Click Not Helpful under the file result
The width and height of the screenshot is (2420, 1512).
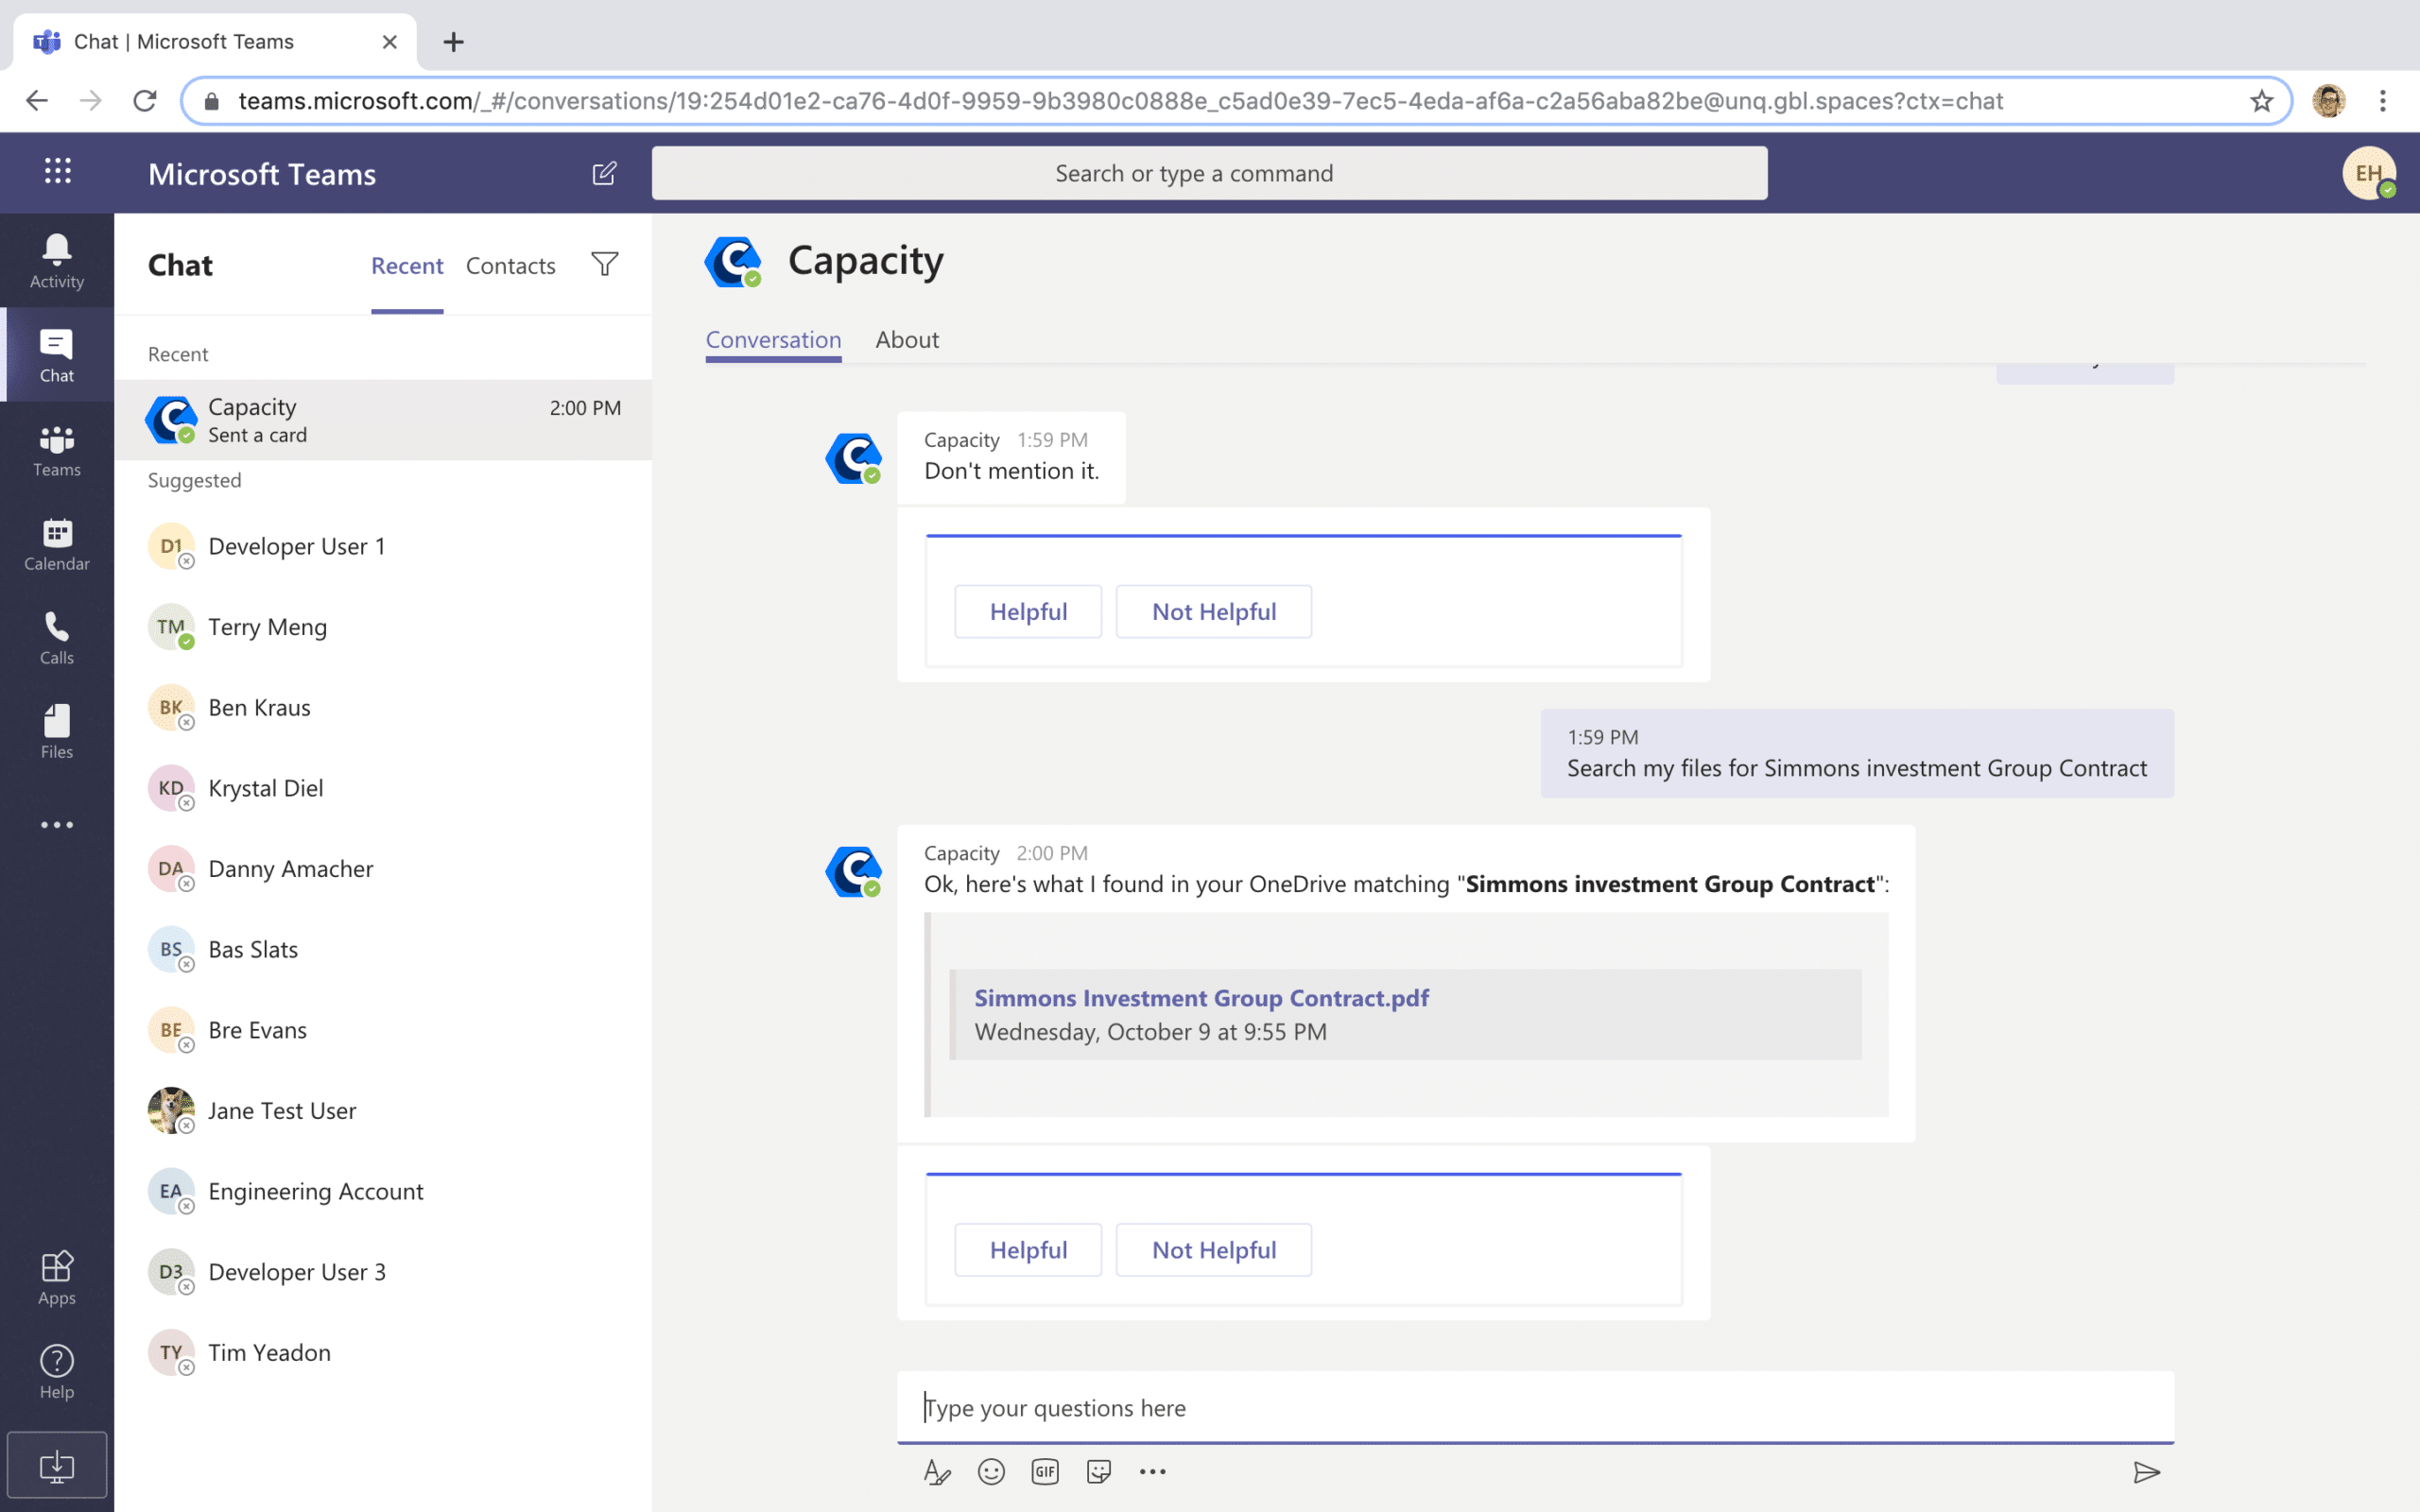(1213, 1250)
